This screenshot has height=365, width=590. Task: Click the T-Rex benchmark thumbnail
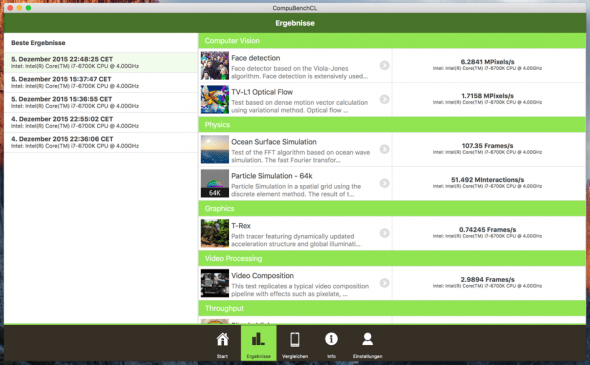[214, 233]
